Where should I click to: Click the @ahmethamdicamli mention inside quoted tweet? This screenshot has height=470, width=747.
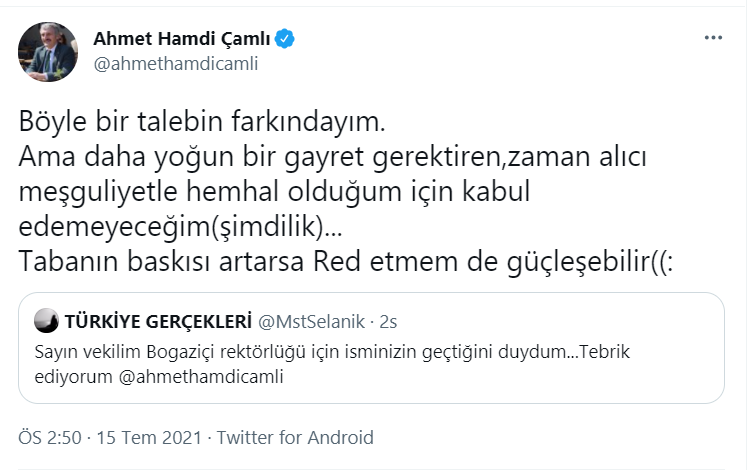click(184, 377)
